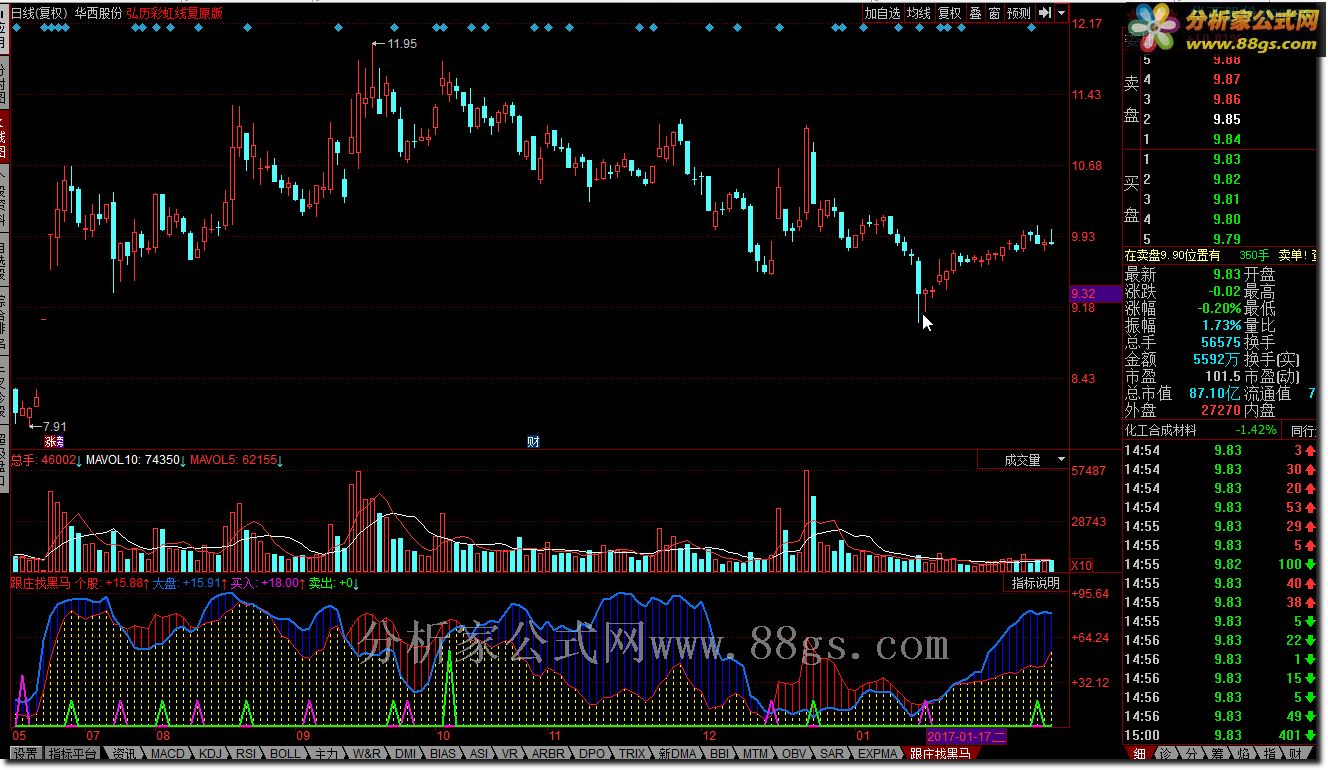
Task: Select the ARBR indicator tab
Action: pos(547,753)
